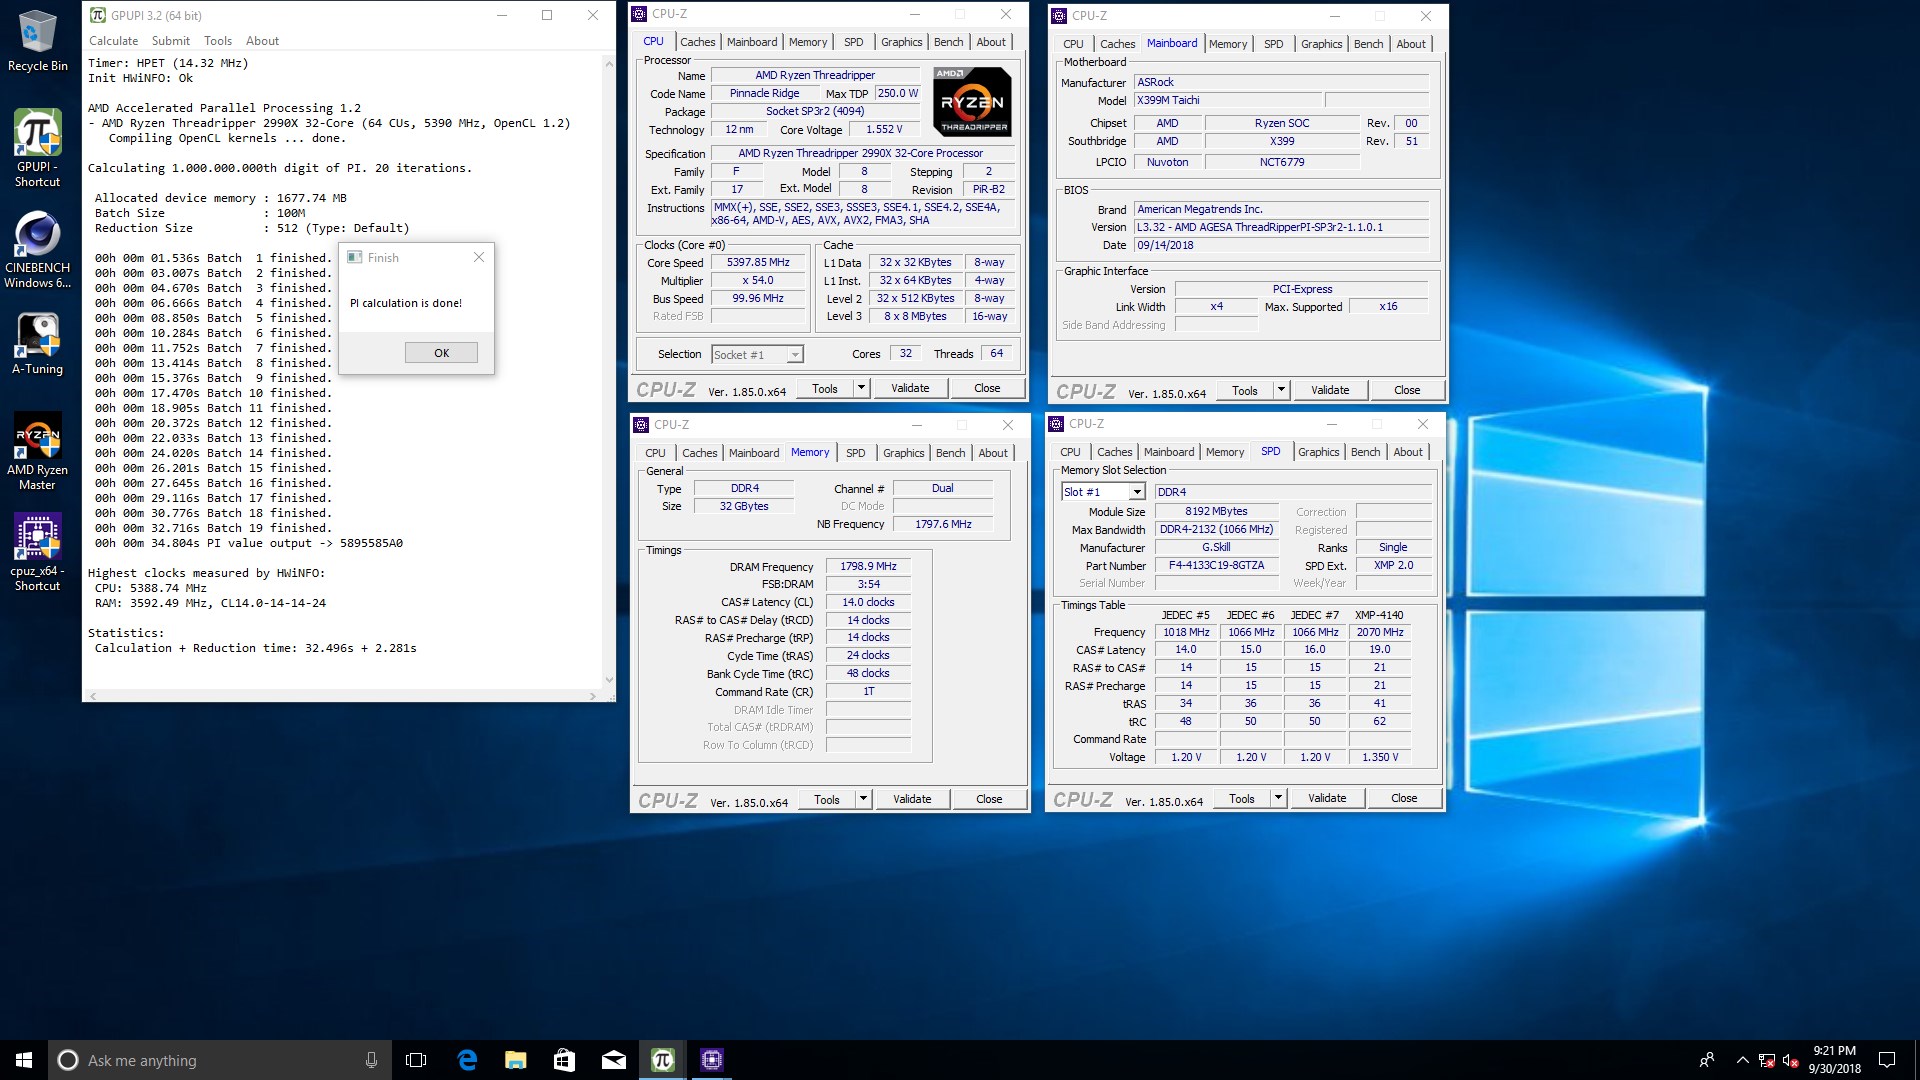Open the SPD tab in the Memory window
Screen dimensions: 1920x1080
[x=855, y=453]
